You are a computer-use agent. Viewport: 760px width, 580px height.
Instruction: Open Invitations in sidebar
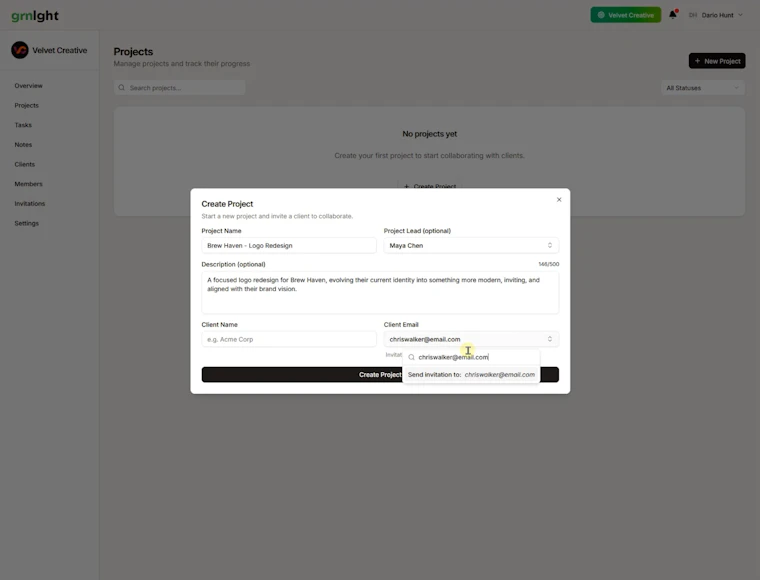30,204
